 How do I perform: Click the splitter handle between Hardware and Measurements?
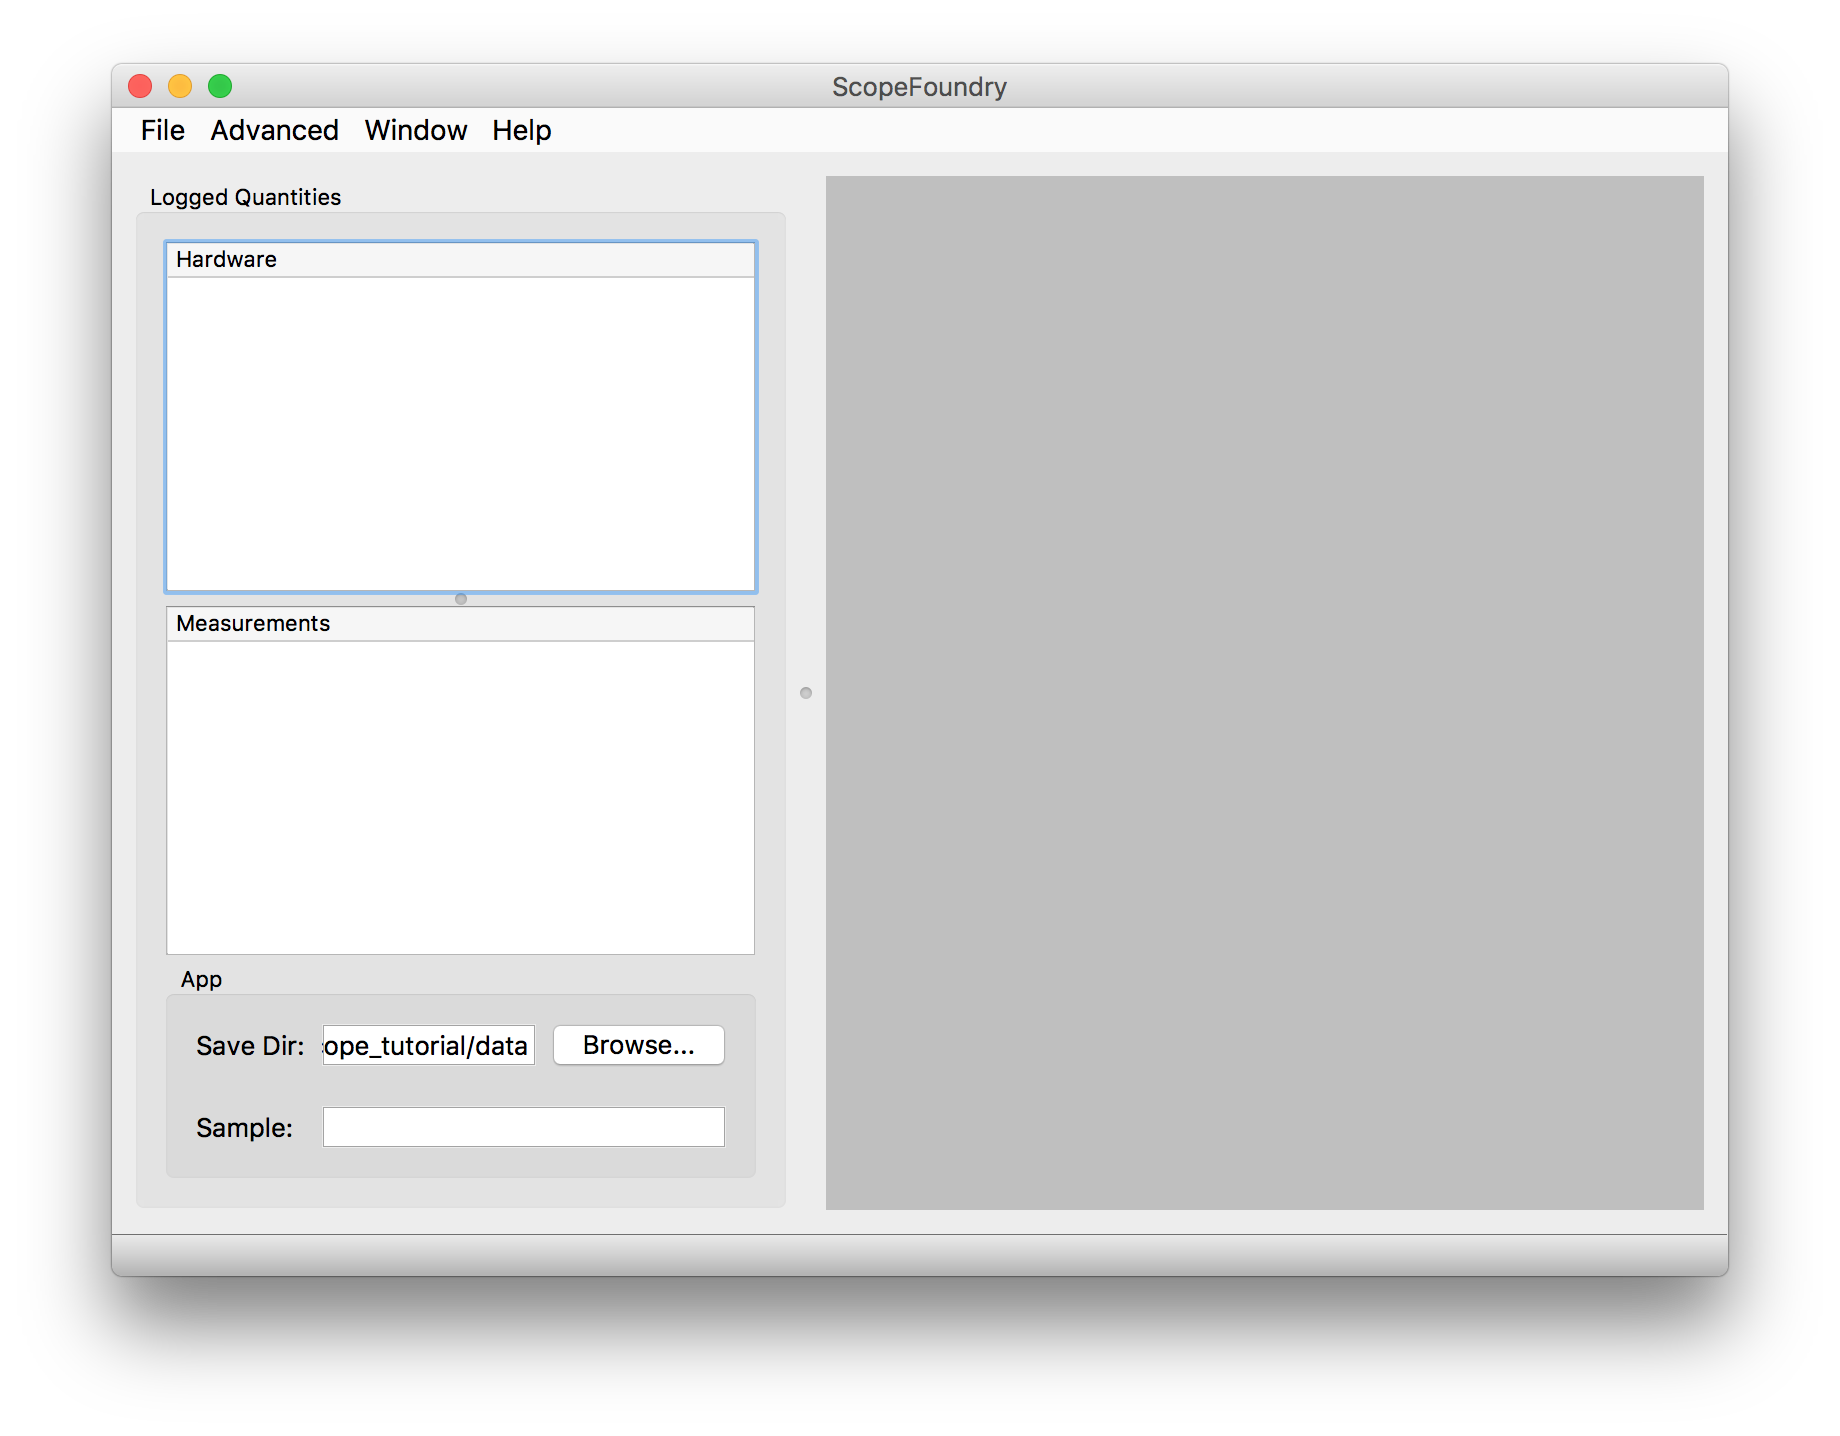tap(461, 599)
